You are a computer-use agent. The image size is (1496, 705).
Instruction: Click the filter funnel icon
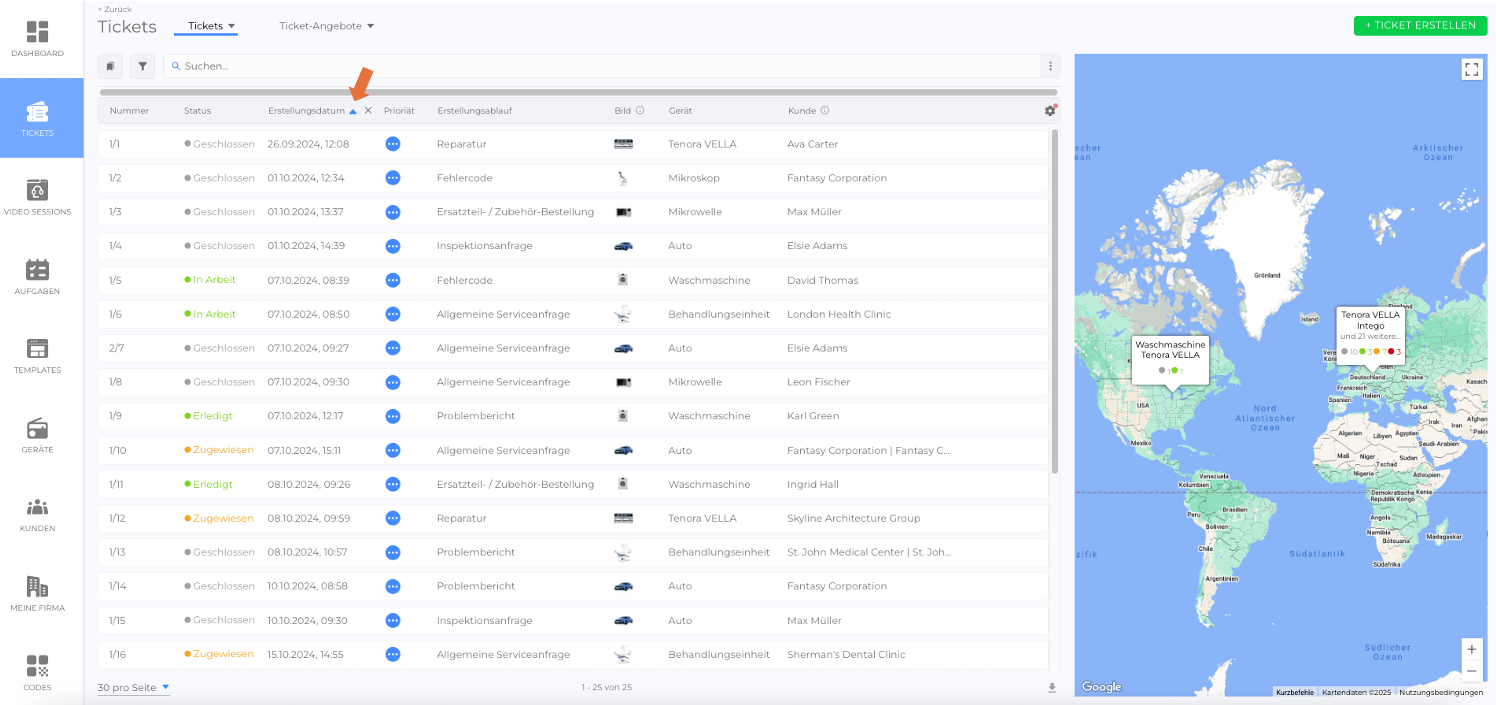tap(142, 66)
